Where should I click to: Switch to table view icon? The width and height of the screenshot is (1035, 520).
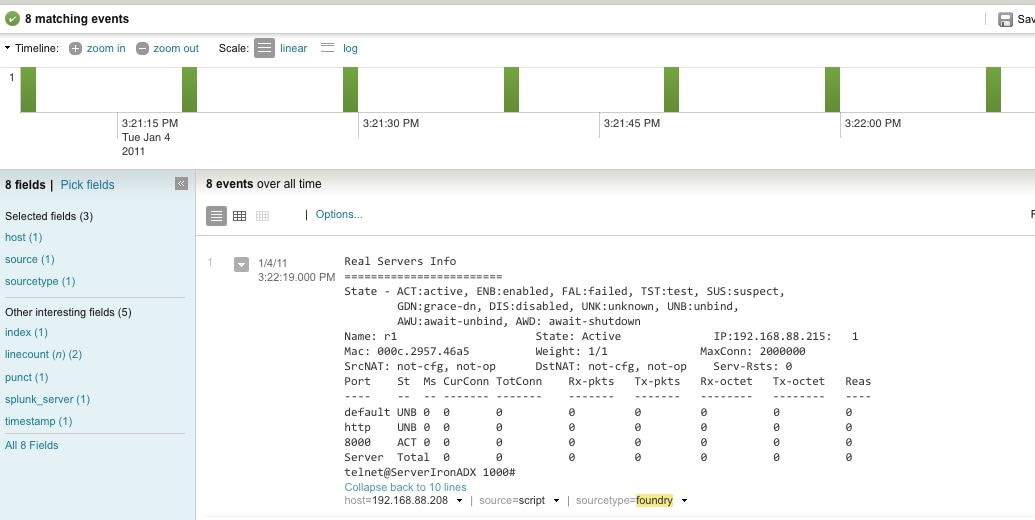click(x=240, y=216)
